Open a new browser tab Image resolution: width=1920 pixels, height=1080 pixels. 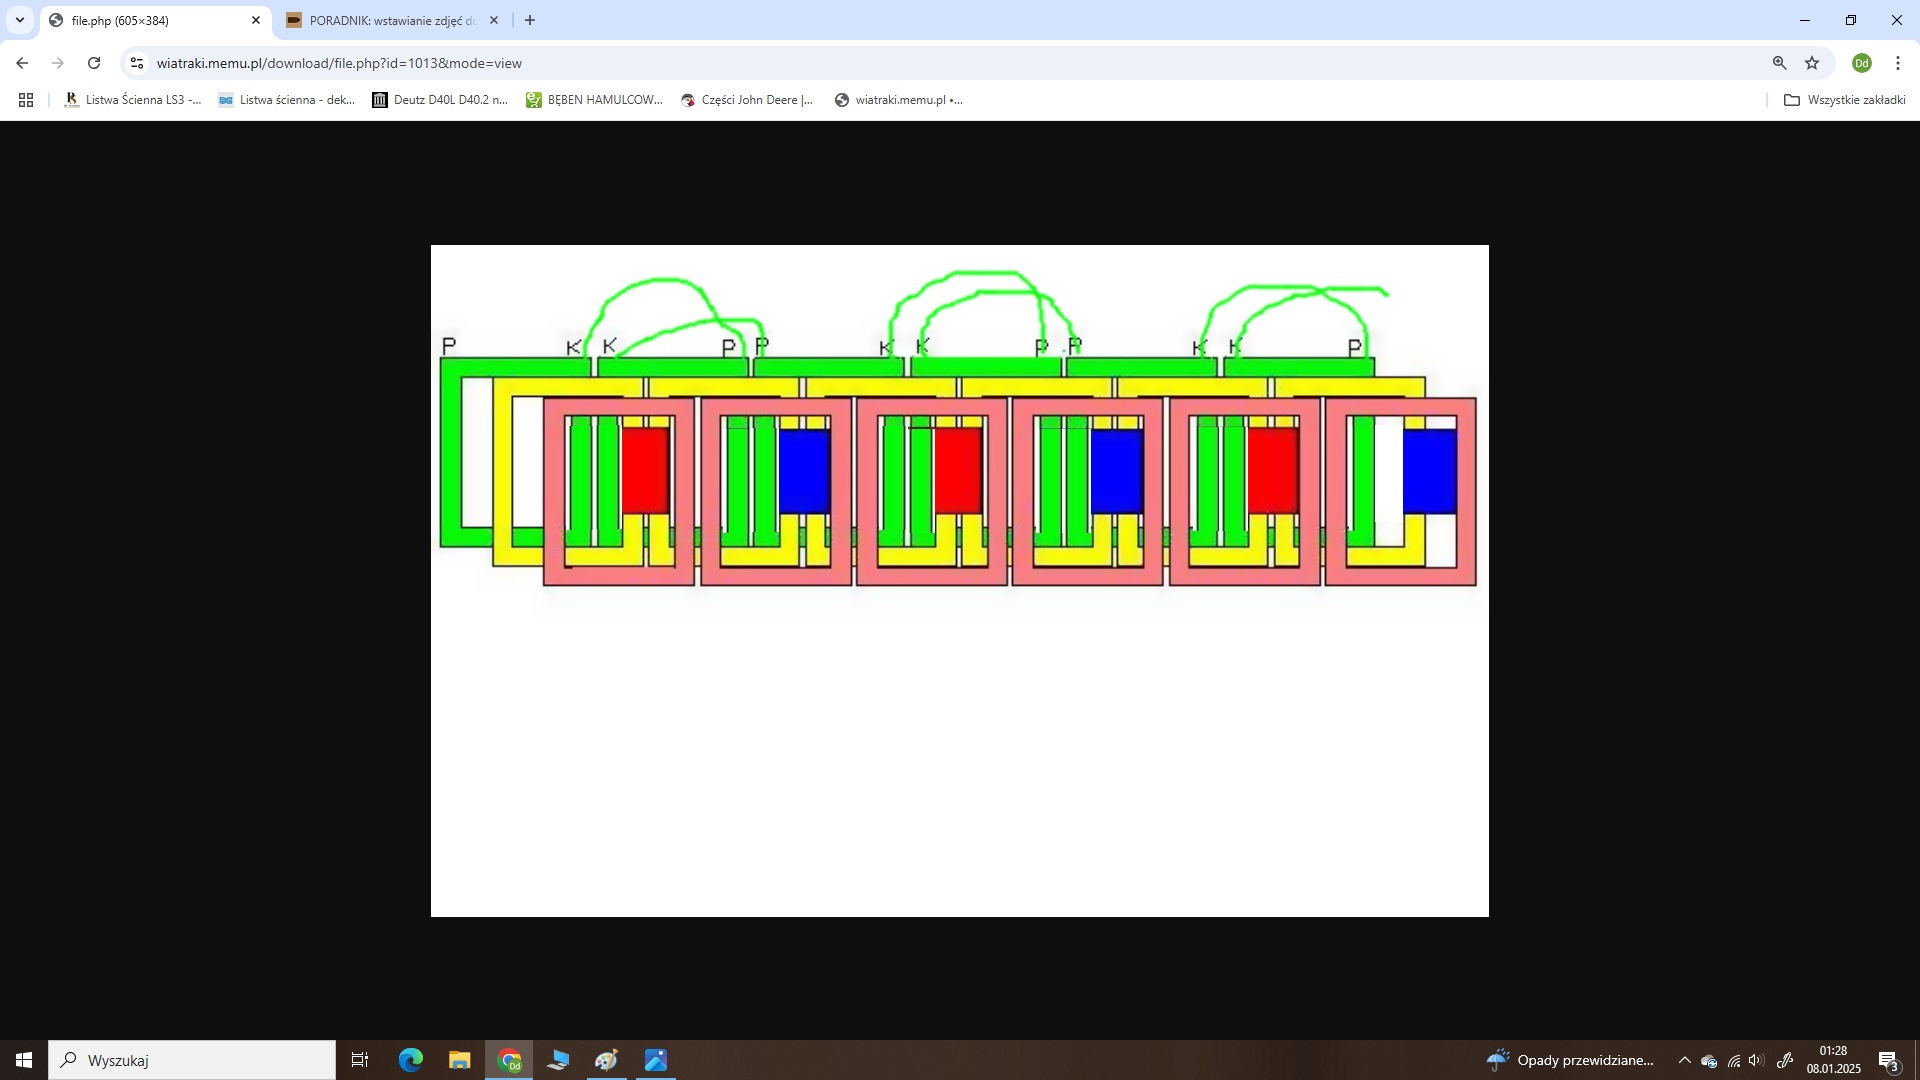pyautogui.click(x=530, y=20)
